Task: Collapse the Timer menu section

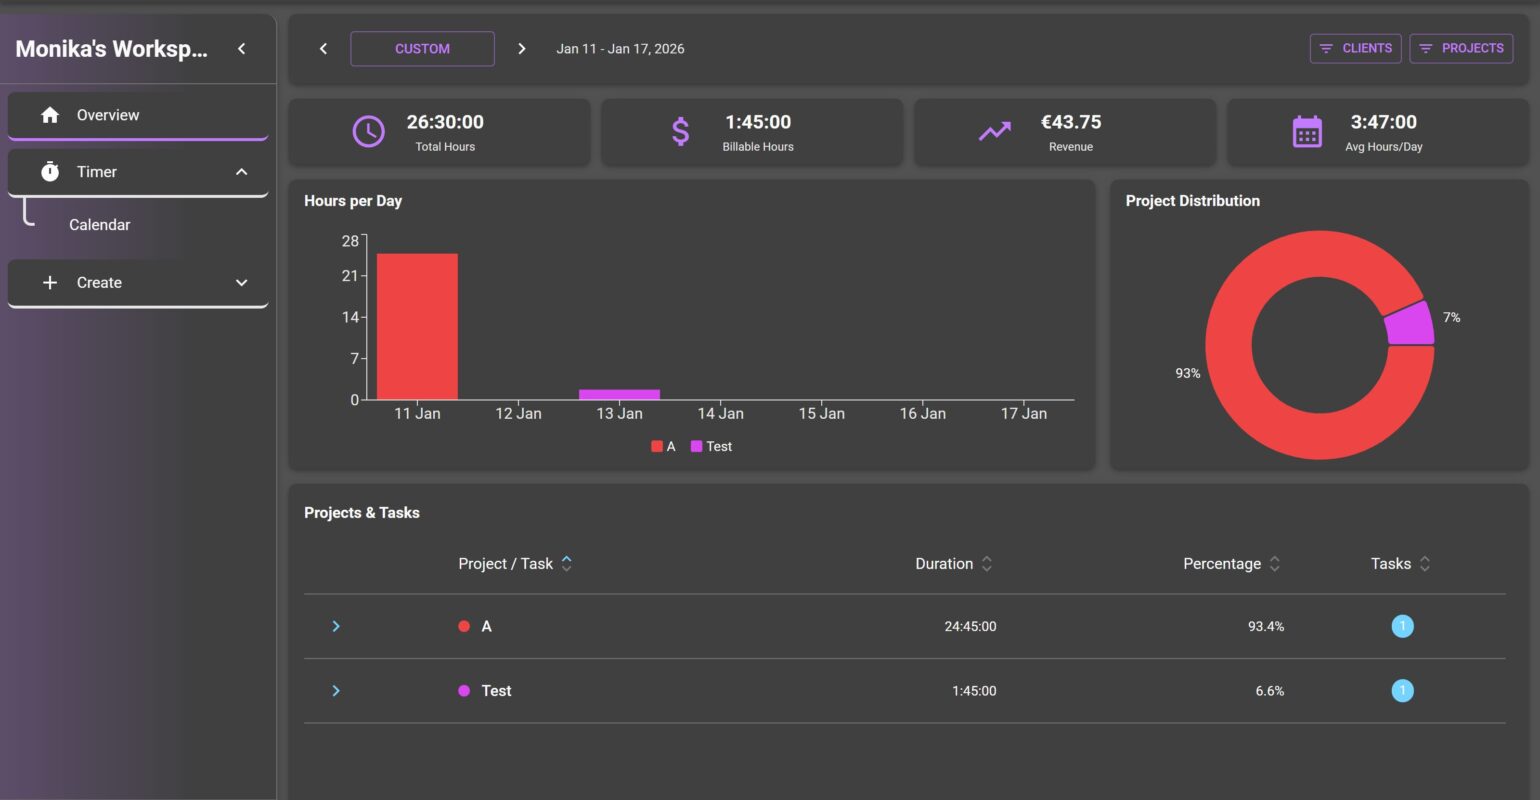Action: pos(241,172)
